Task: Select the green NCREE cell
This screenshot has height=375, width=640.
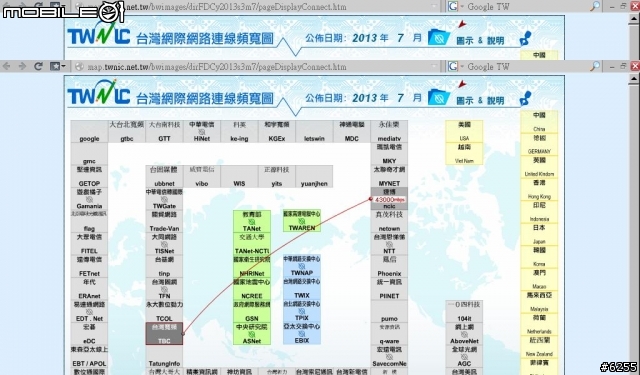Action: (251, 288)
